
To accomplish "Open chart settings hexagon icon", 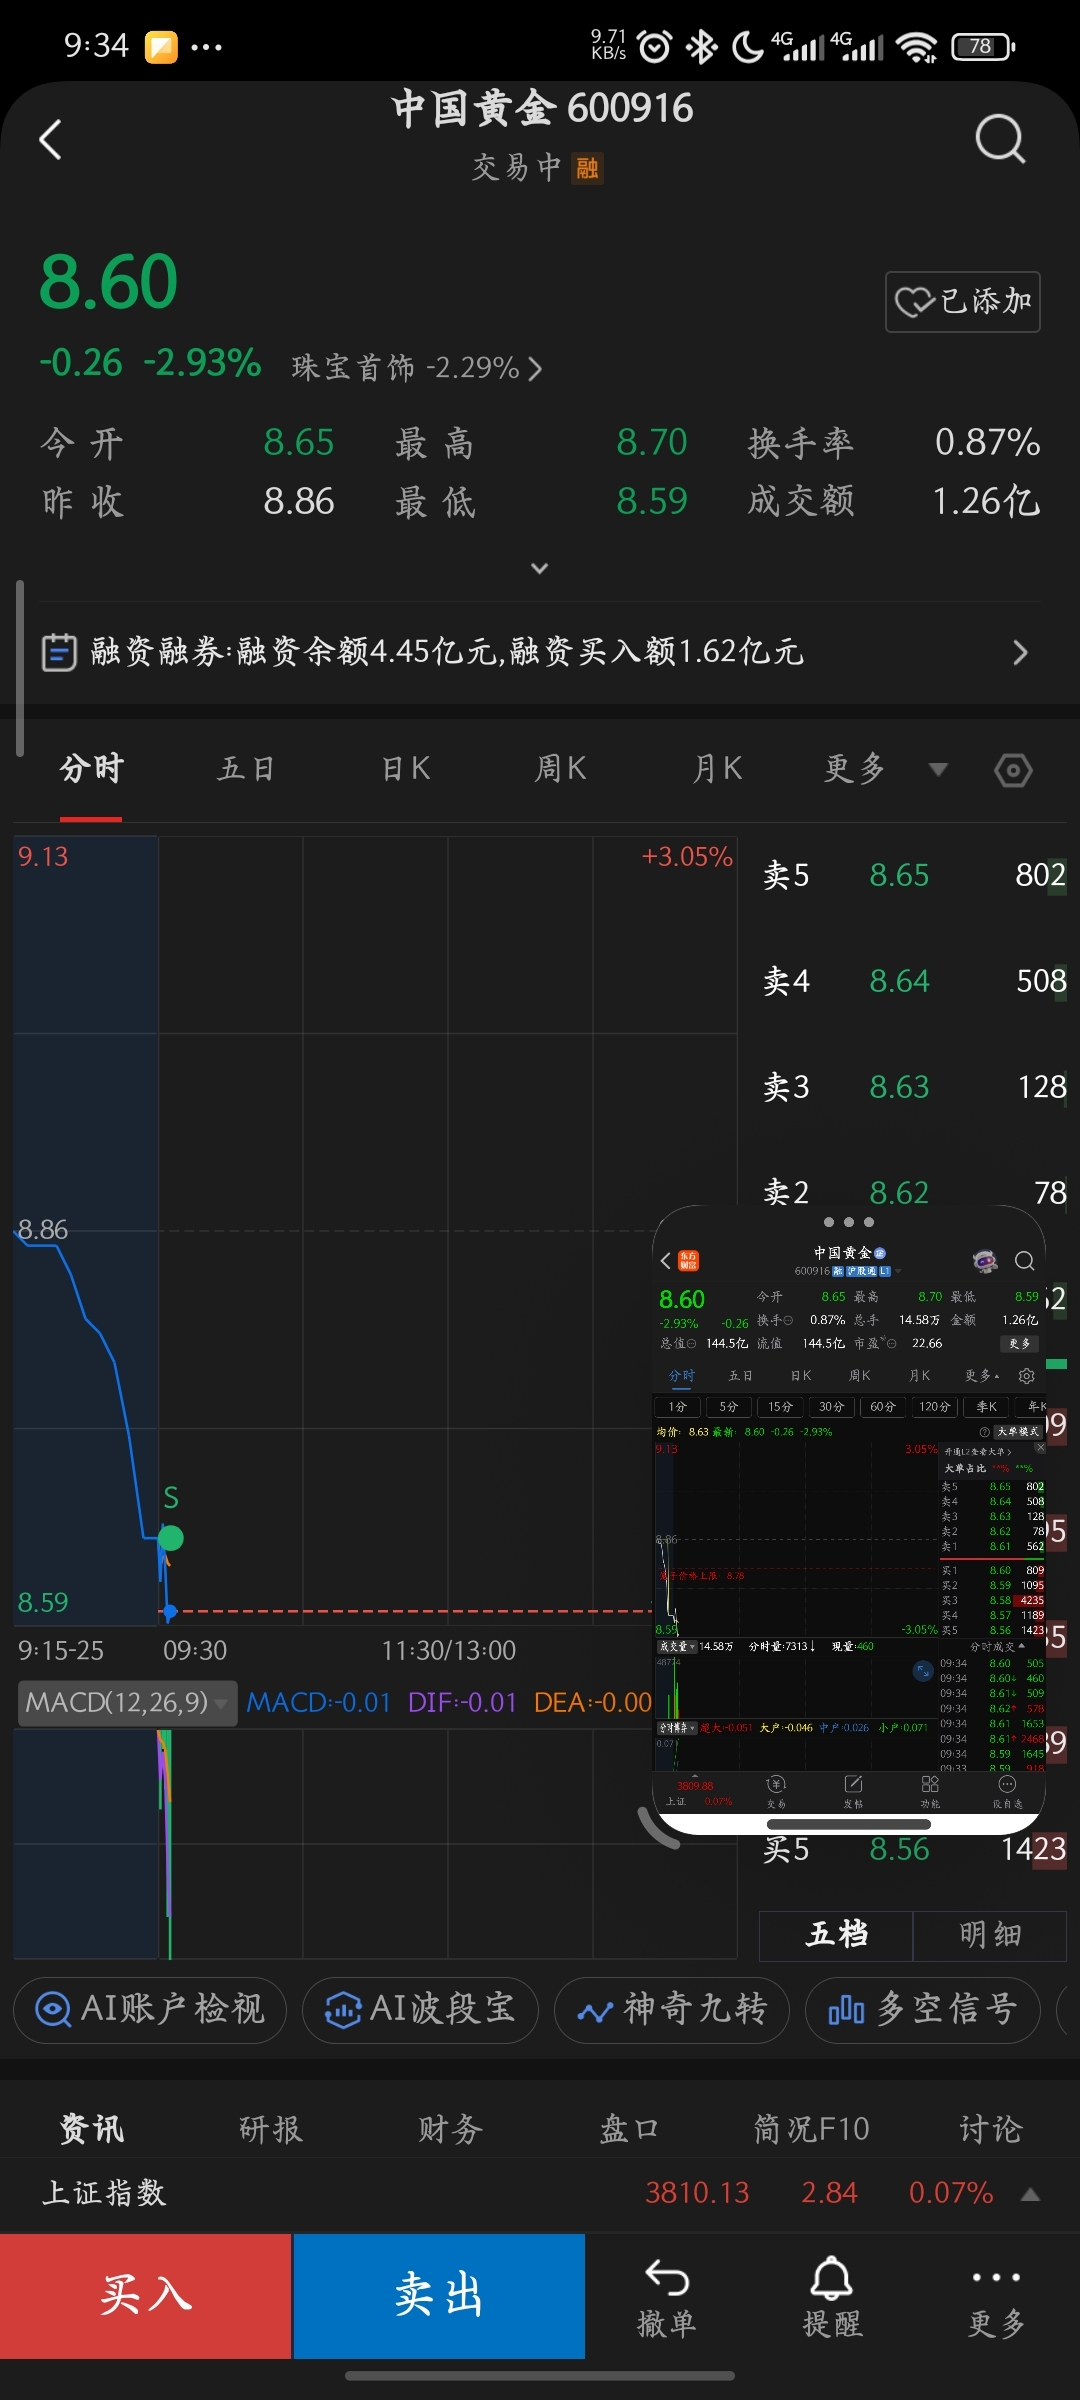I will (x=1013, y=770).
